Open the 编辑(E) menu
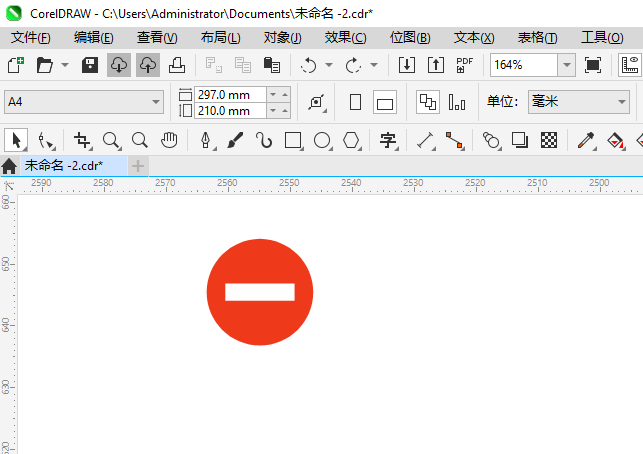 [x=93, y=38]
